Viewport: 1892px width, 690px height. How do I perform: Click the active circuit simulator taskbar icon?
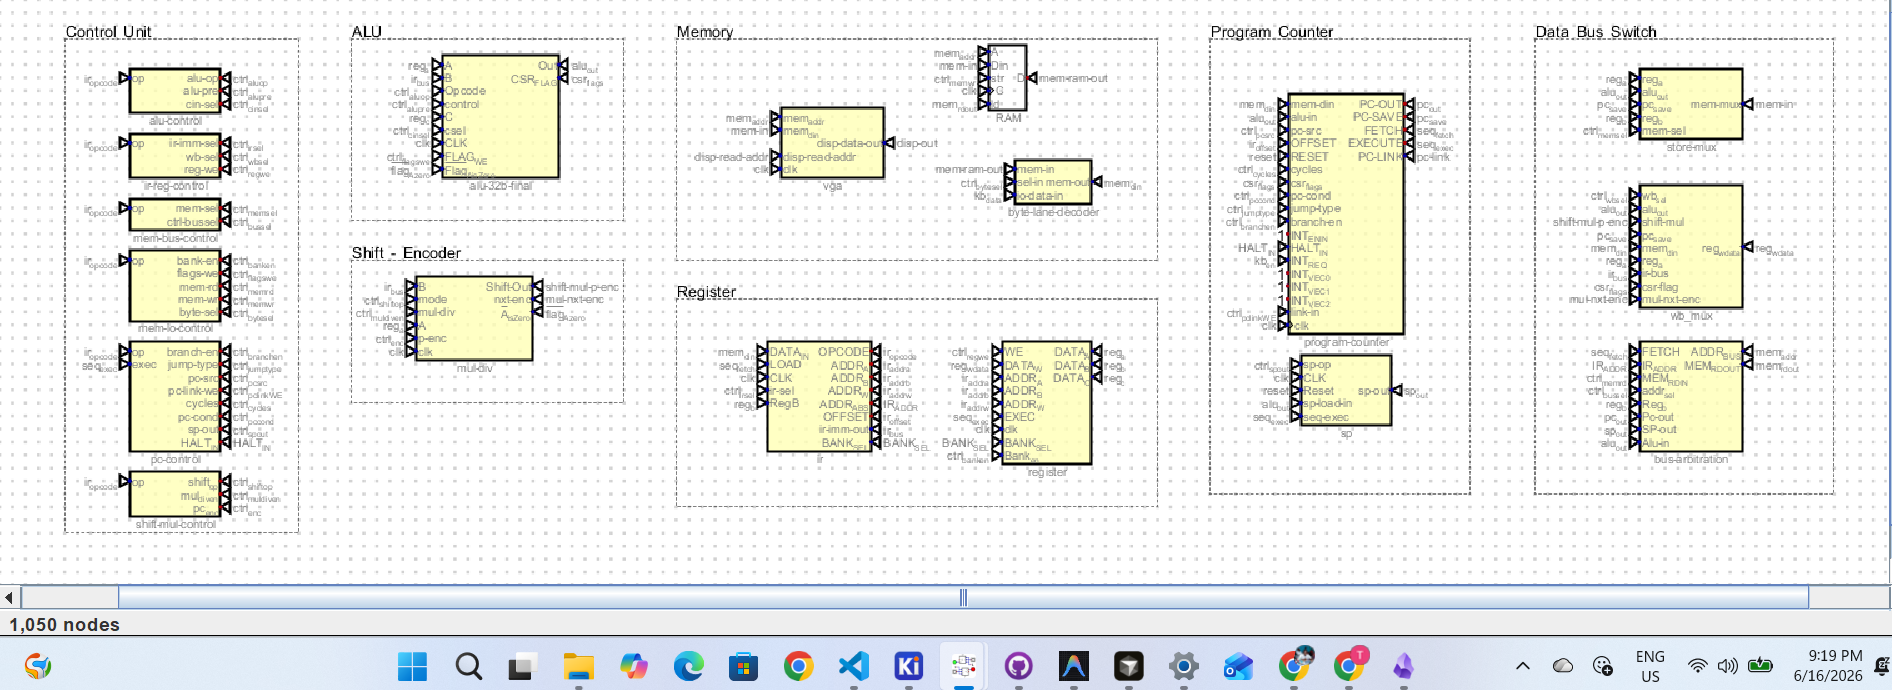click(x=963, y=666)
